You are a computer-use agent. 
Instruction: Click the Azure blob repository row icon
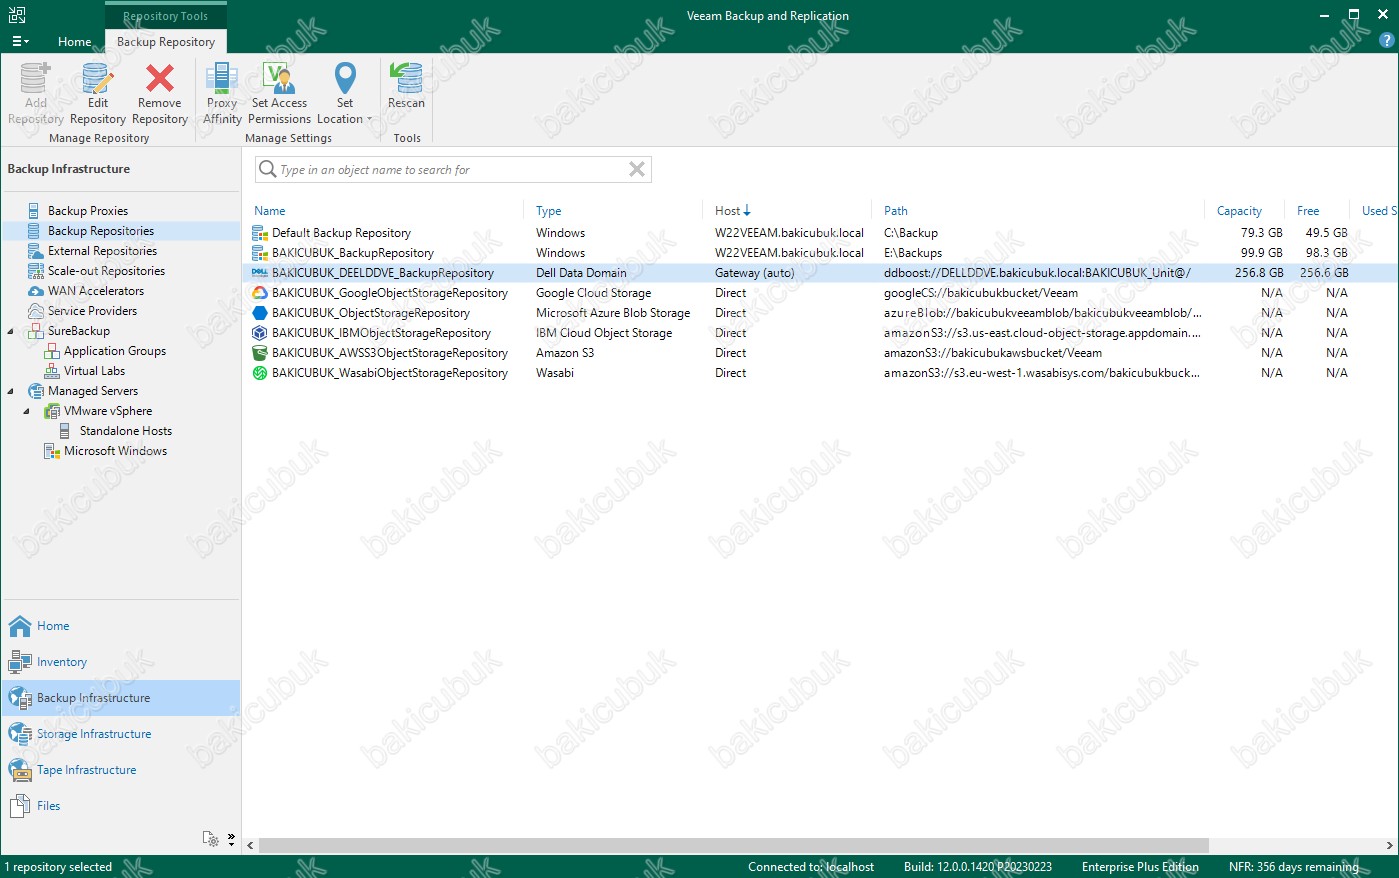coord(259,313)
